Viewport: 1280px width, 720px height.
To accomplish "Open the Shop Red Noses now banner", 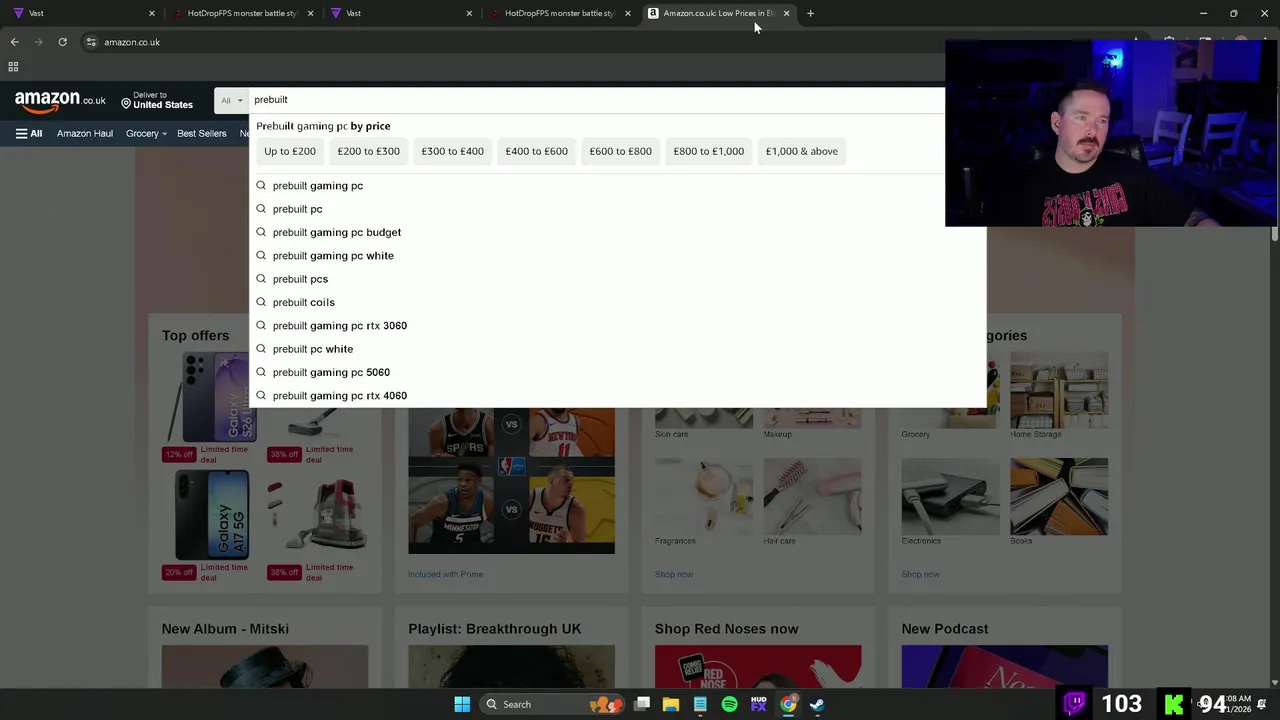I will 758,666.
